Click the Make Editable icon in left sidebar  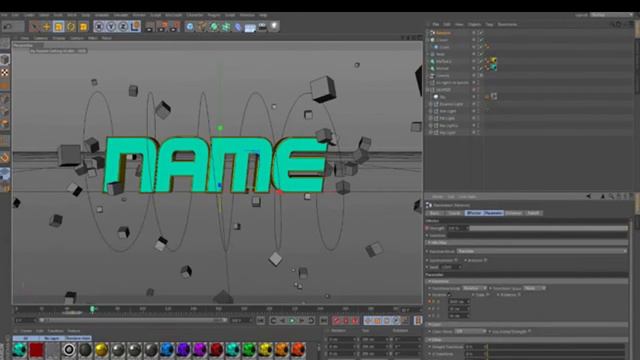[5, 43]
